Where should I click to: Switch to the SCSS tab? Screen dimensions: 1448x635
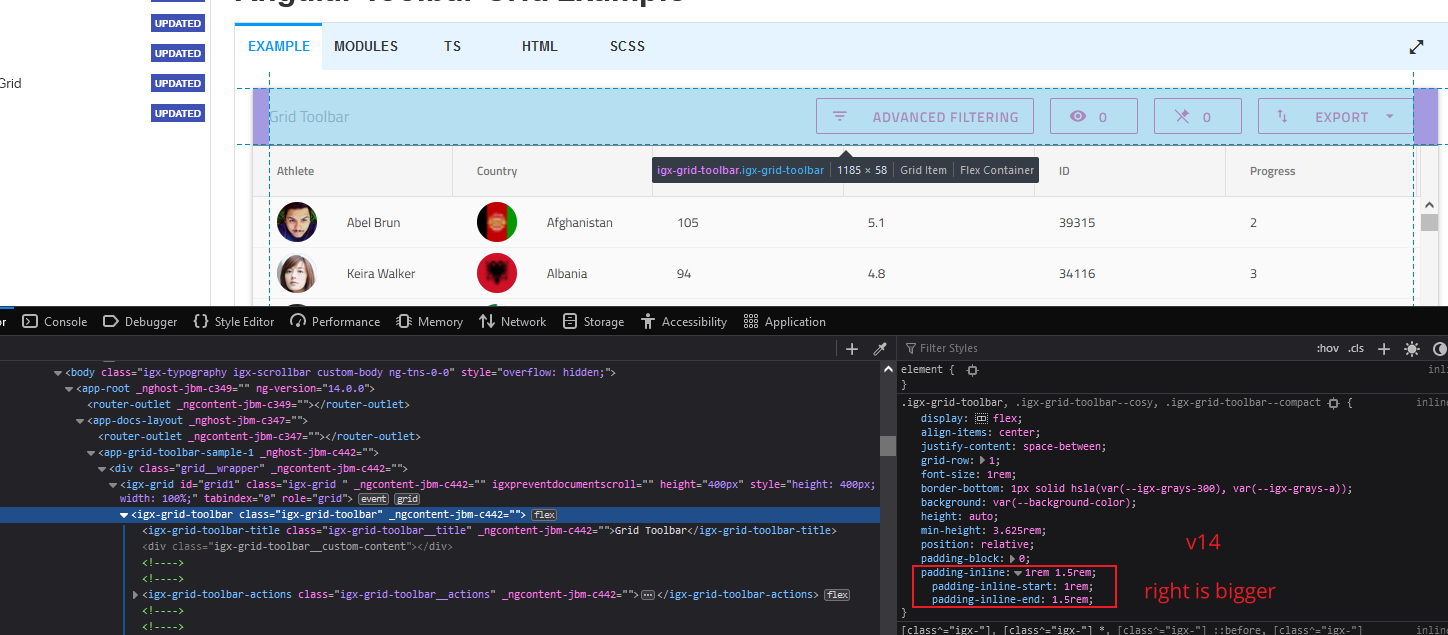[x=627, y=46]
